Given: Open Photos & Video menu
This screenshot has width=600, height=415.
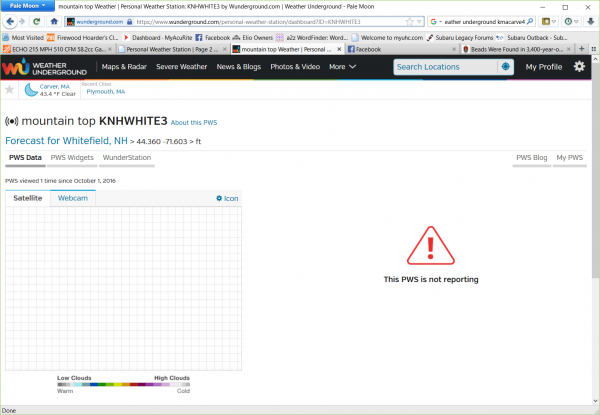Looking at the screenshot, I should tap(295, 67).
